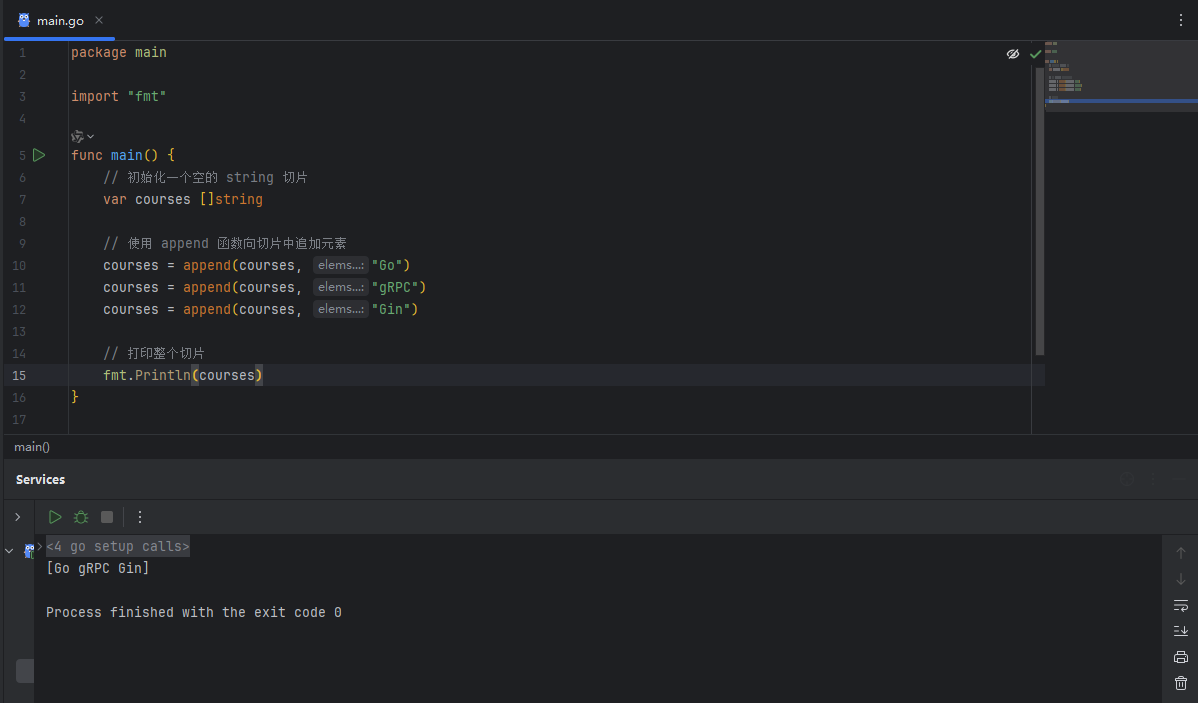
Task: Select the main.go editor tab
Action: point(60,21)
